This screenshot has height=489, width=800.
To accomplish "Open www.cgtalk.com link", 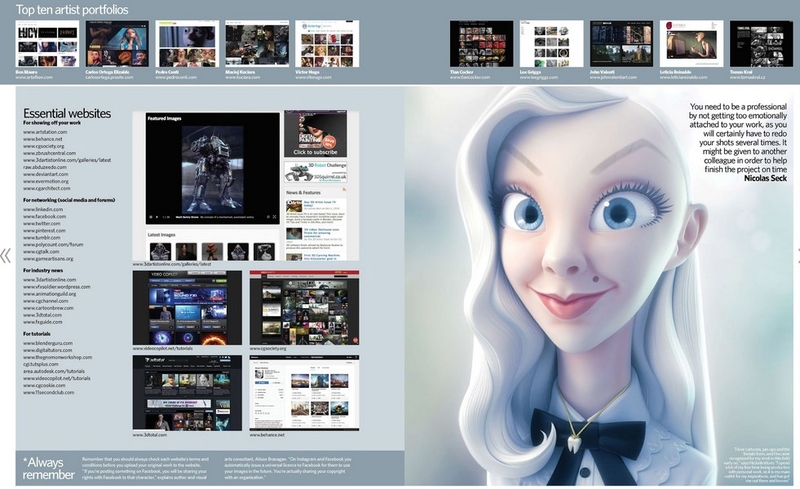I will 41,252.
